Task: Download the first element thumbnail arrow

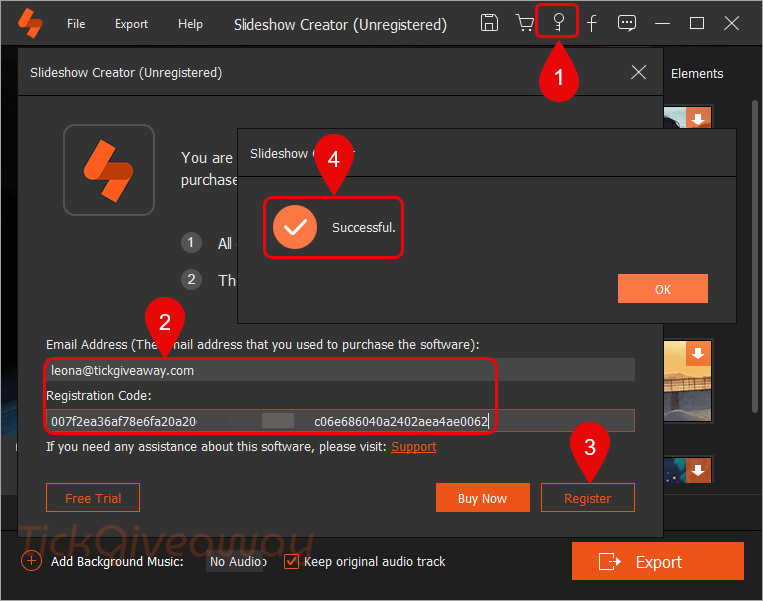Action: point(698,118)
